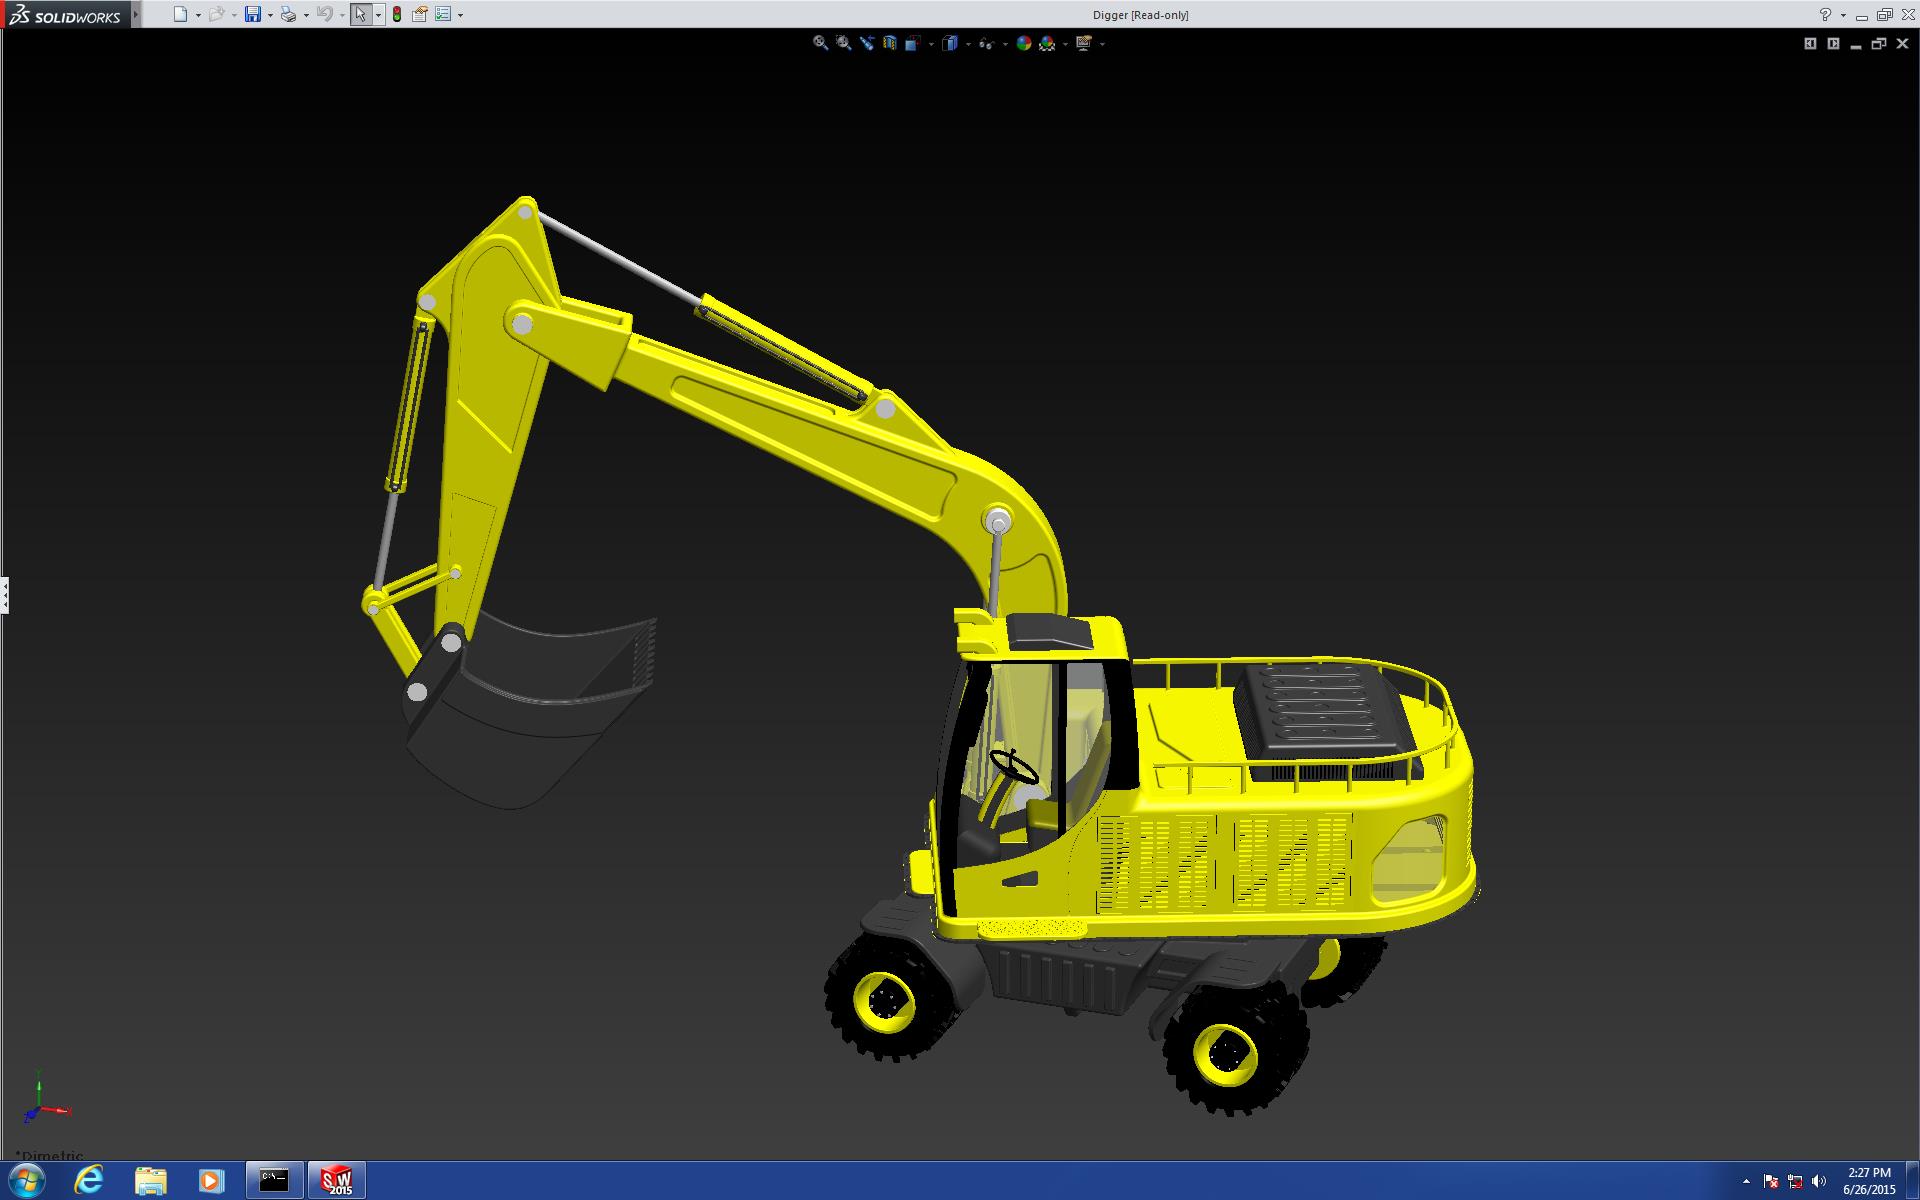Toggle the Select arrow tool
1920x1200 pixels.
click(360, 14)
